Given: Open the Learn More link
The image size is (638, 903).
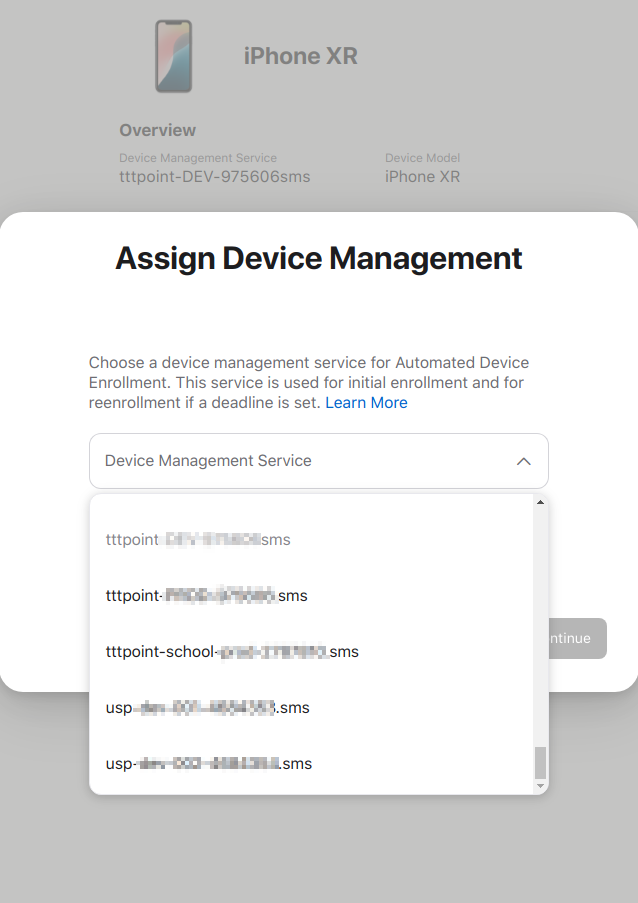Looking at the screenshot, I should tap(366, 403).
